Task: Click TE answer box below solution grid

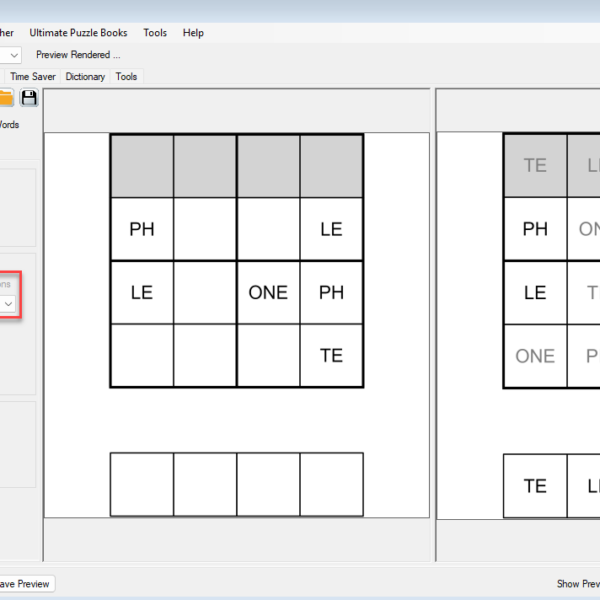Action: coord(535,486)
